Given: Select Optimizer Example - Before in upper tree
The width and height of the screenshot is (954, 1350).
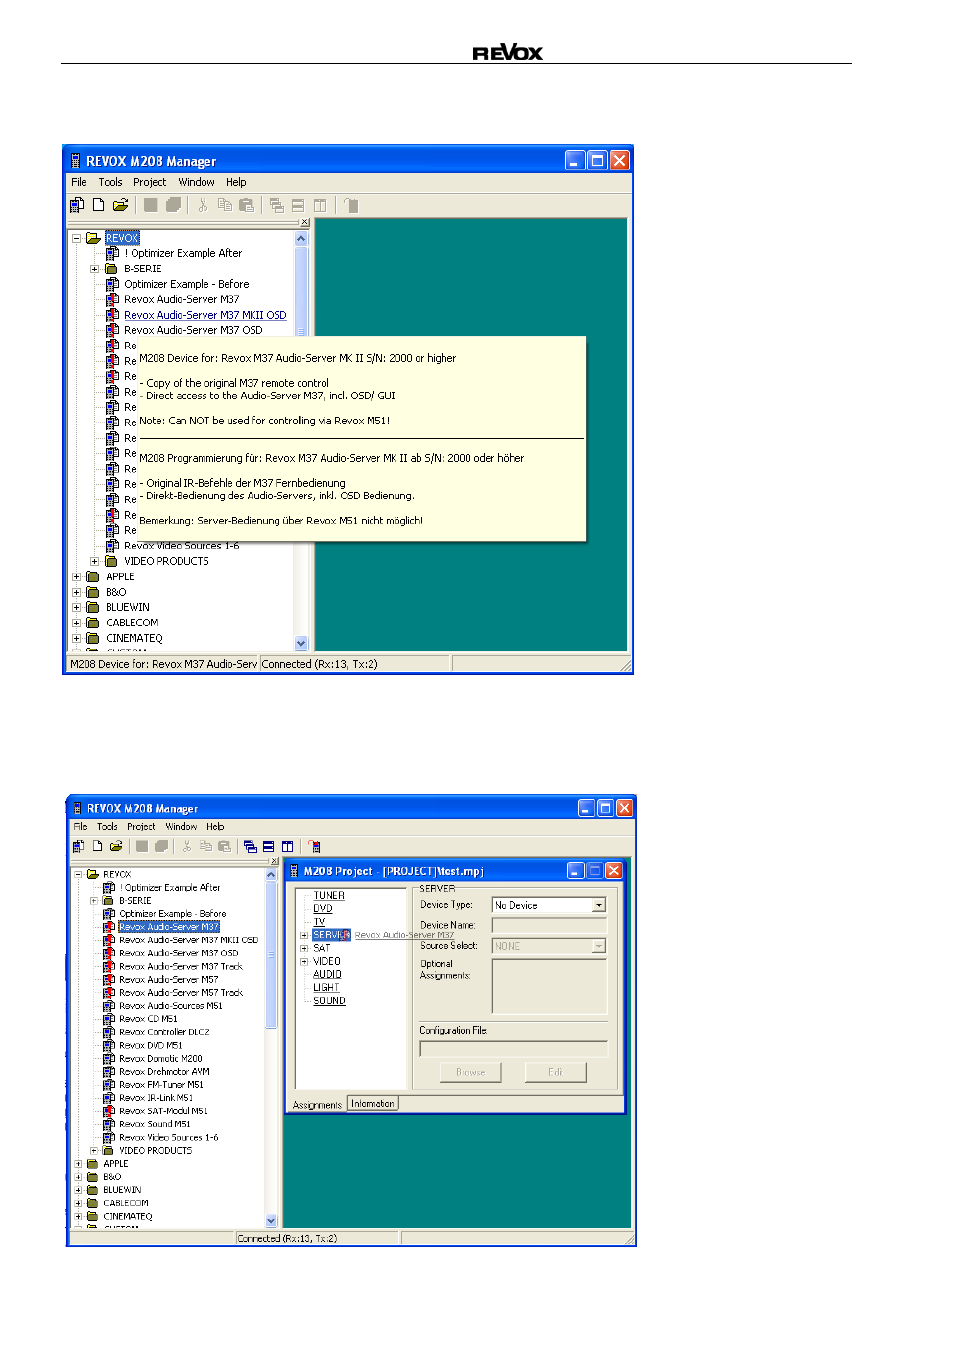Looking at the screenshot, I should coord(186,284).
